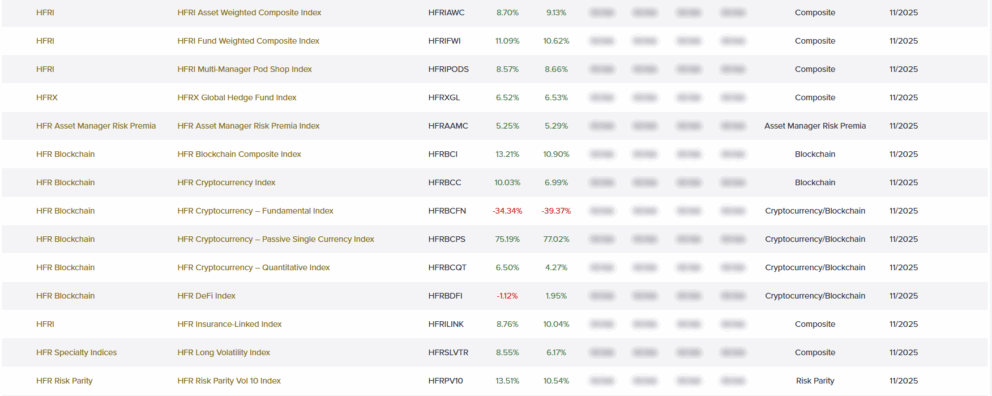Click the 1.95% value for HFRBDFI
The width and height of the screenshot is (992, 396).
pyautogui.click(x=556, y=296)
